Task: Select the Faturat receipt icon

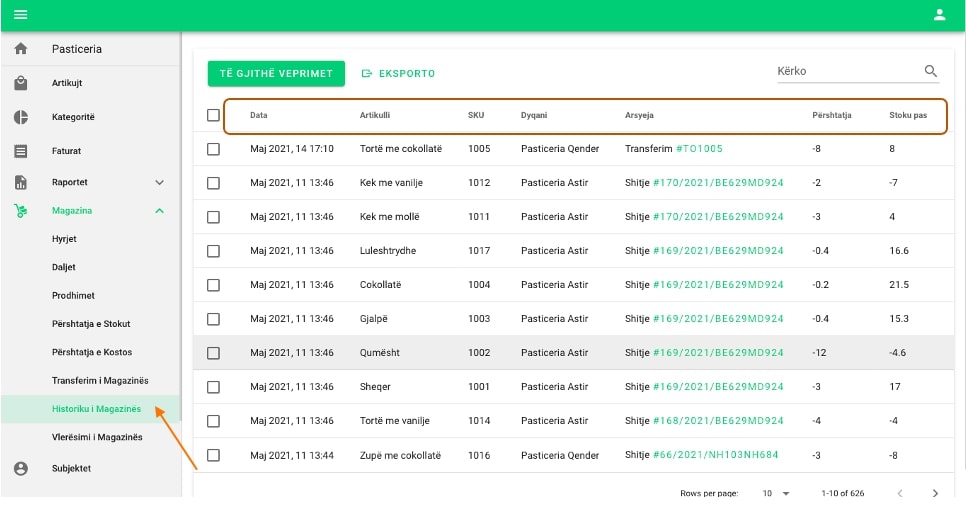Action: pos(21,151)
